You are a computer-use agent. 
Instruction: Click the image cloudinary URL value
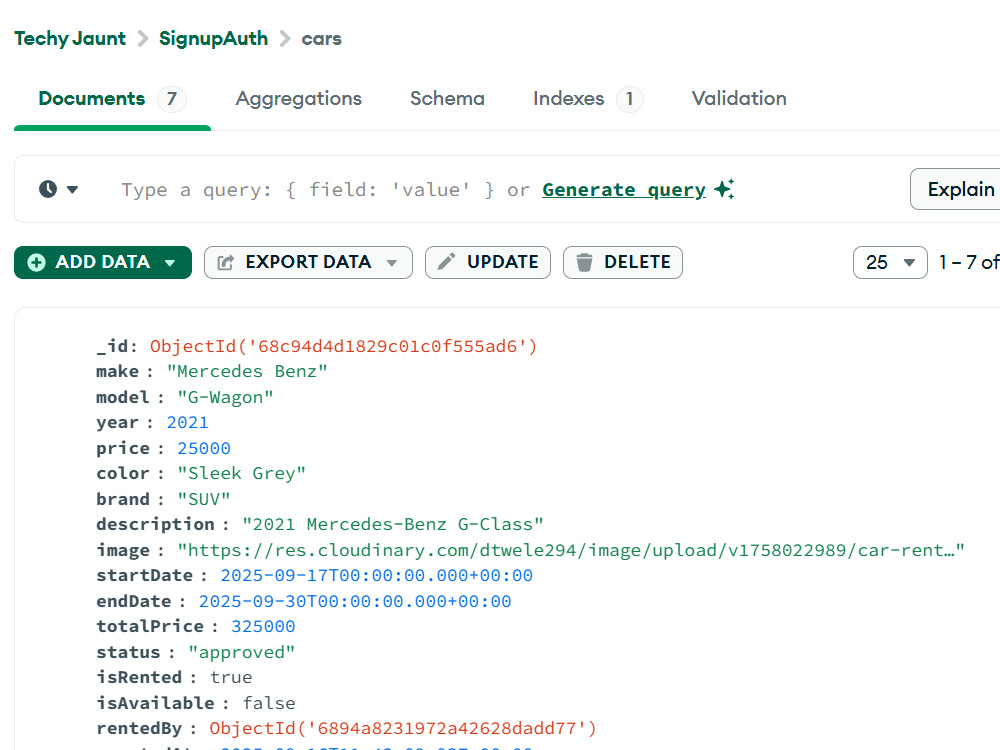point(571,550)
